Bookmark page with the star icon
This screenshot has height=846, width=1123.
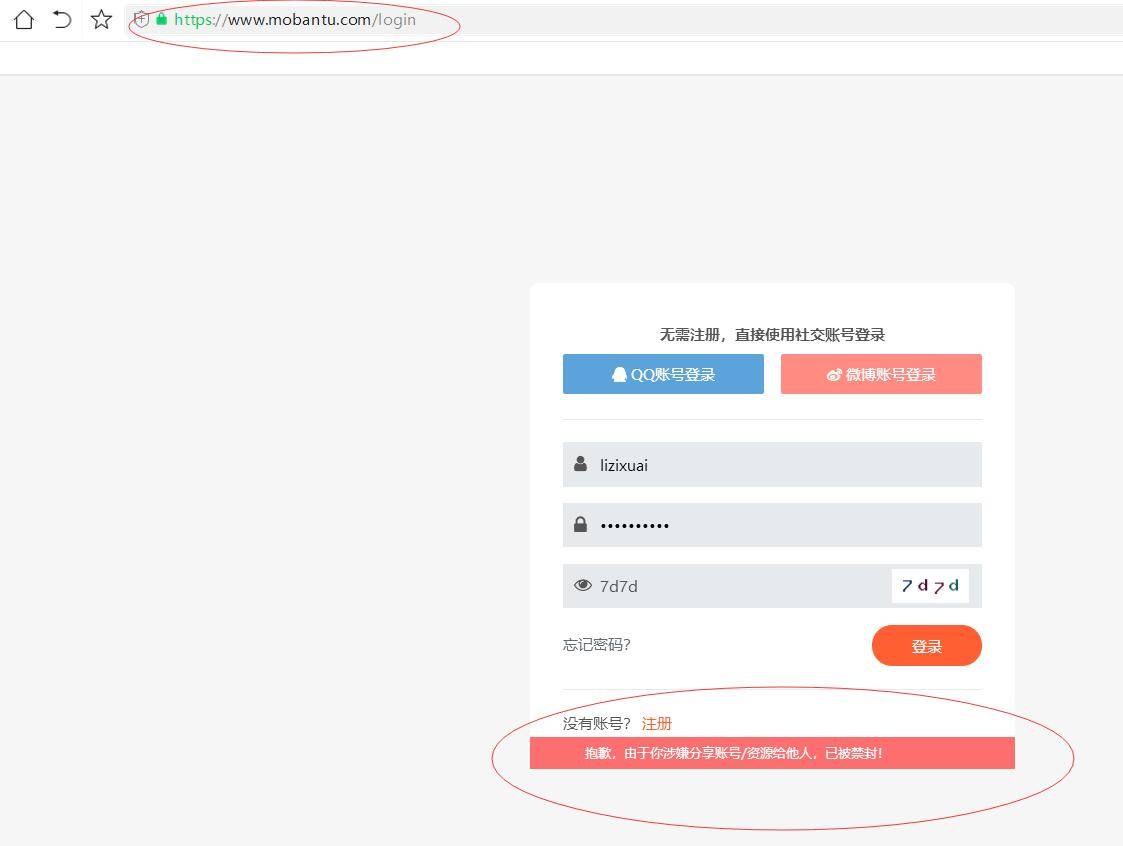point(101,19)
